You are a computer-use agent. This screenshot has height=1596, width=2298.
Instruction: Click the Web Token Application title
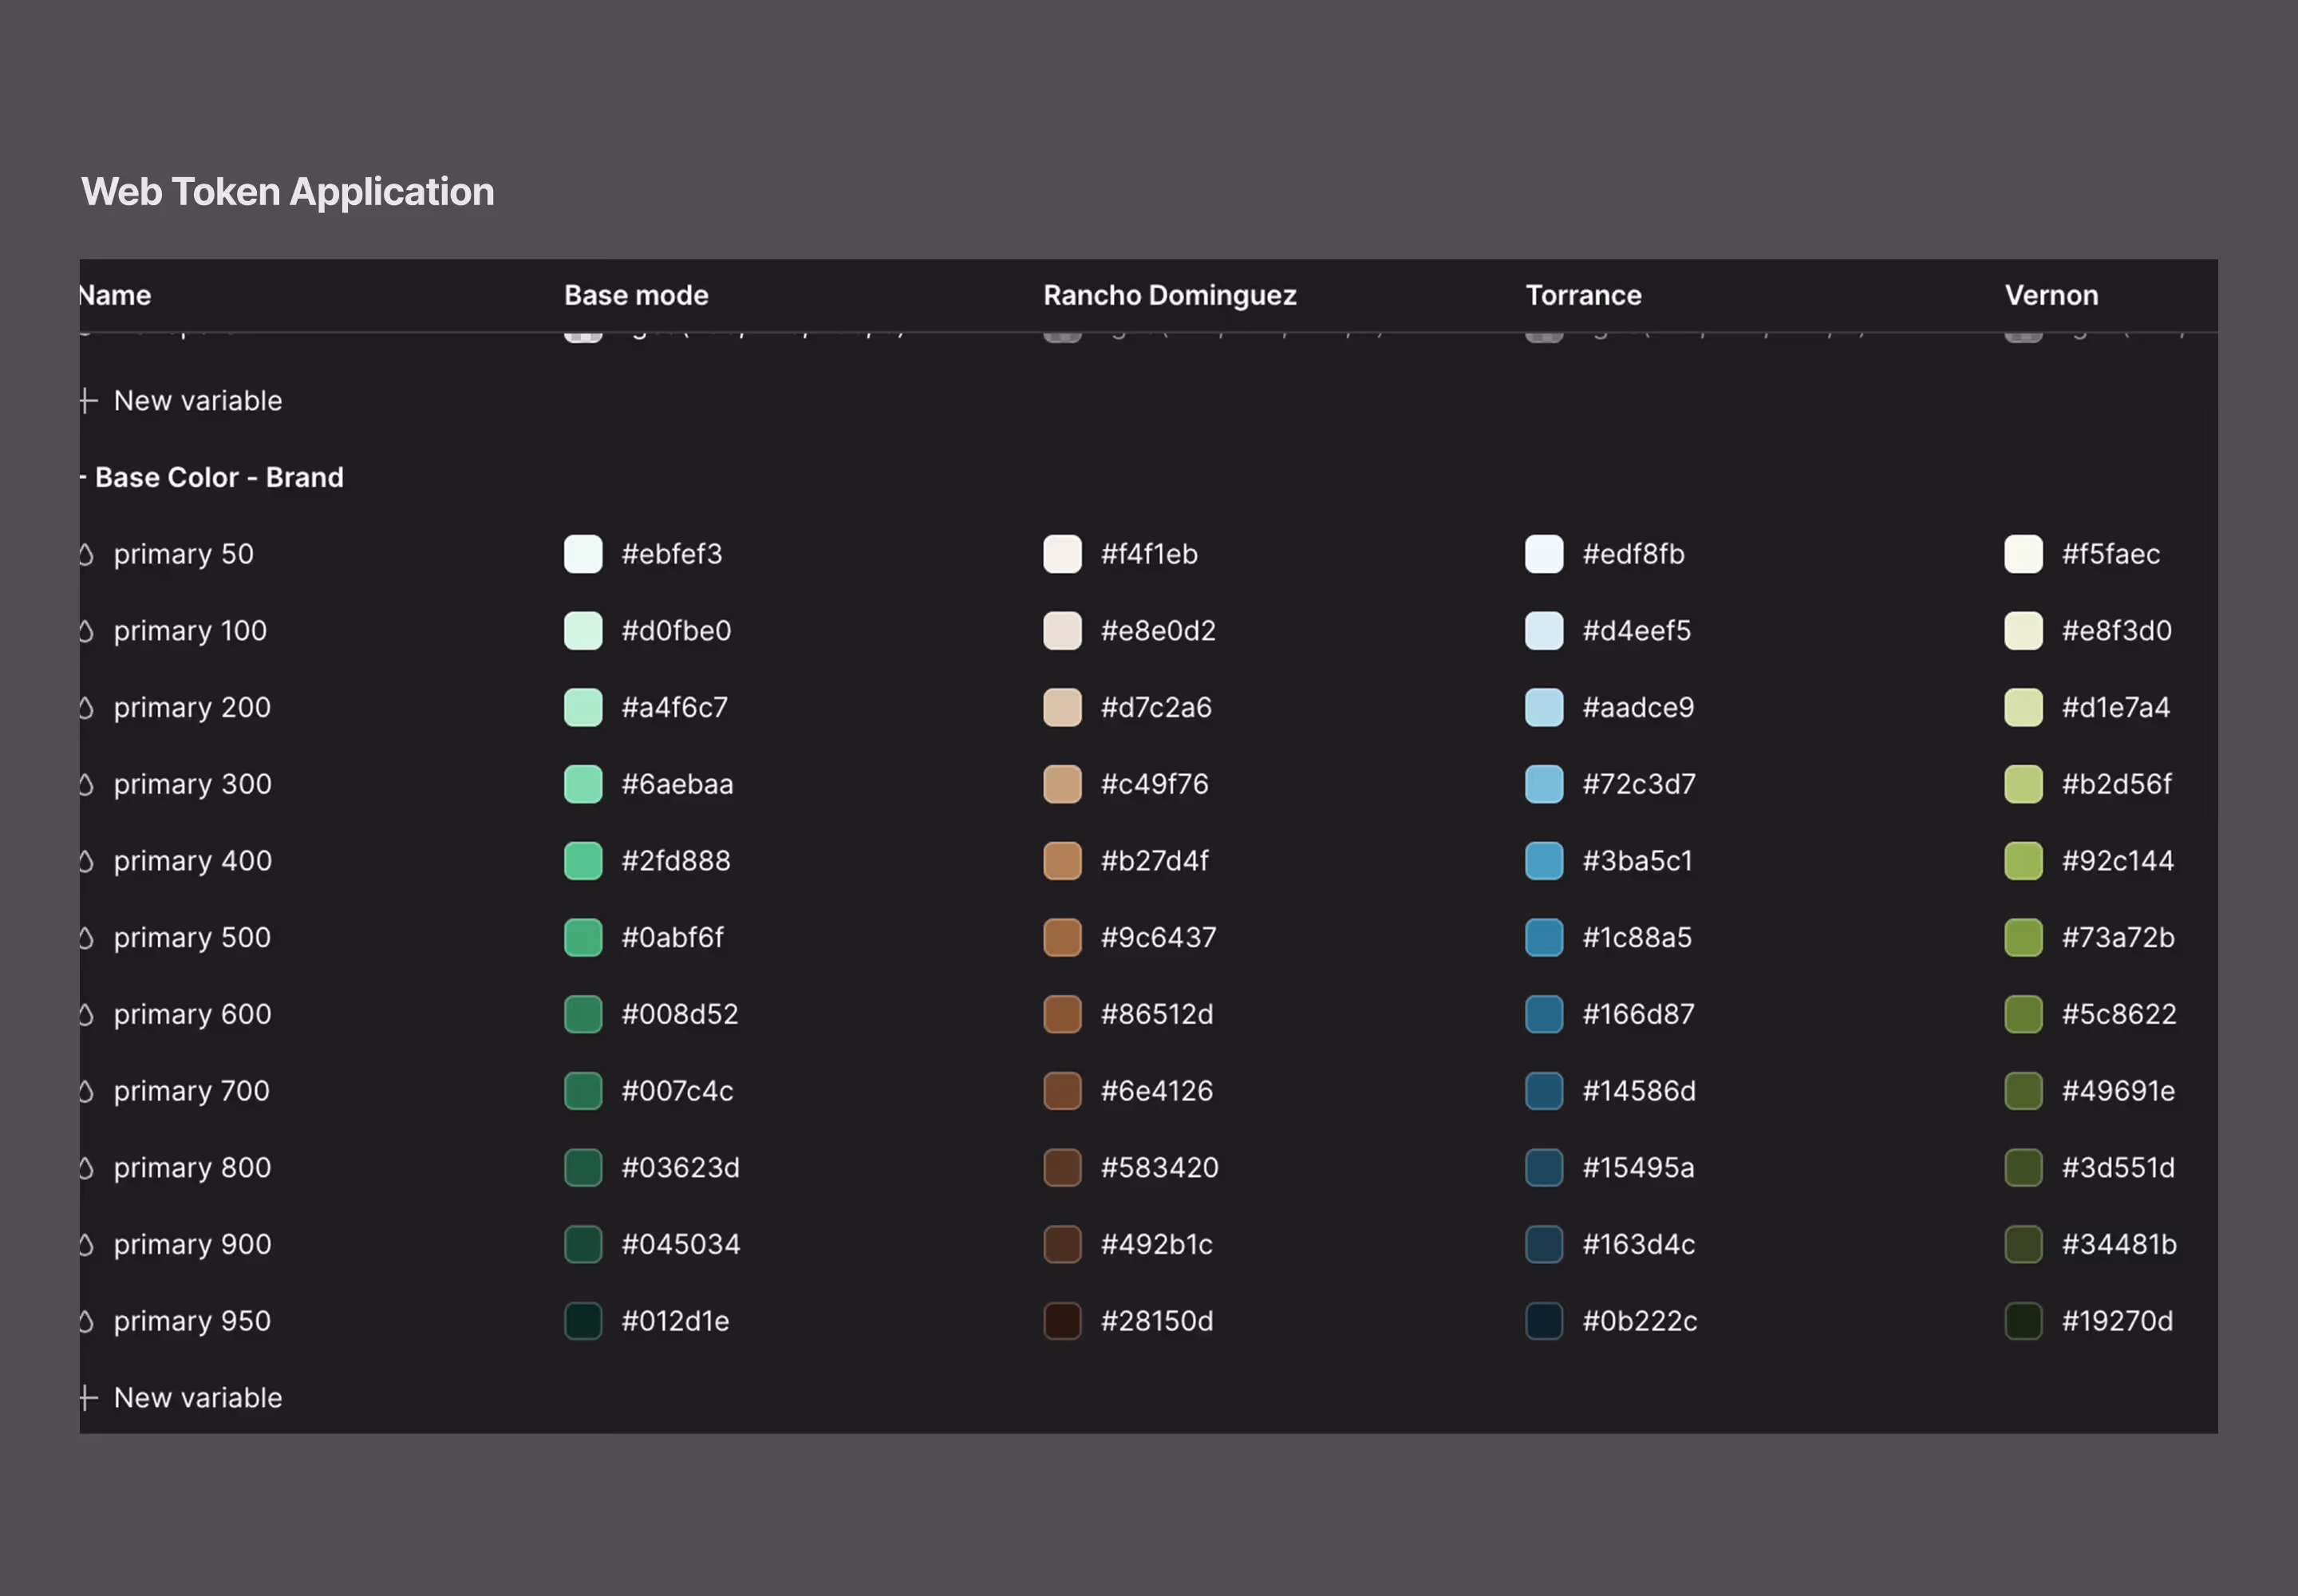click(x=288, y=192)
